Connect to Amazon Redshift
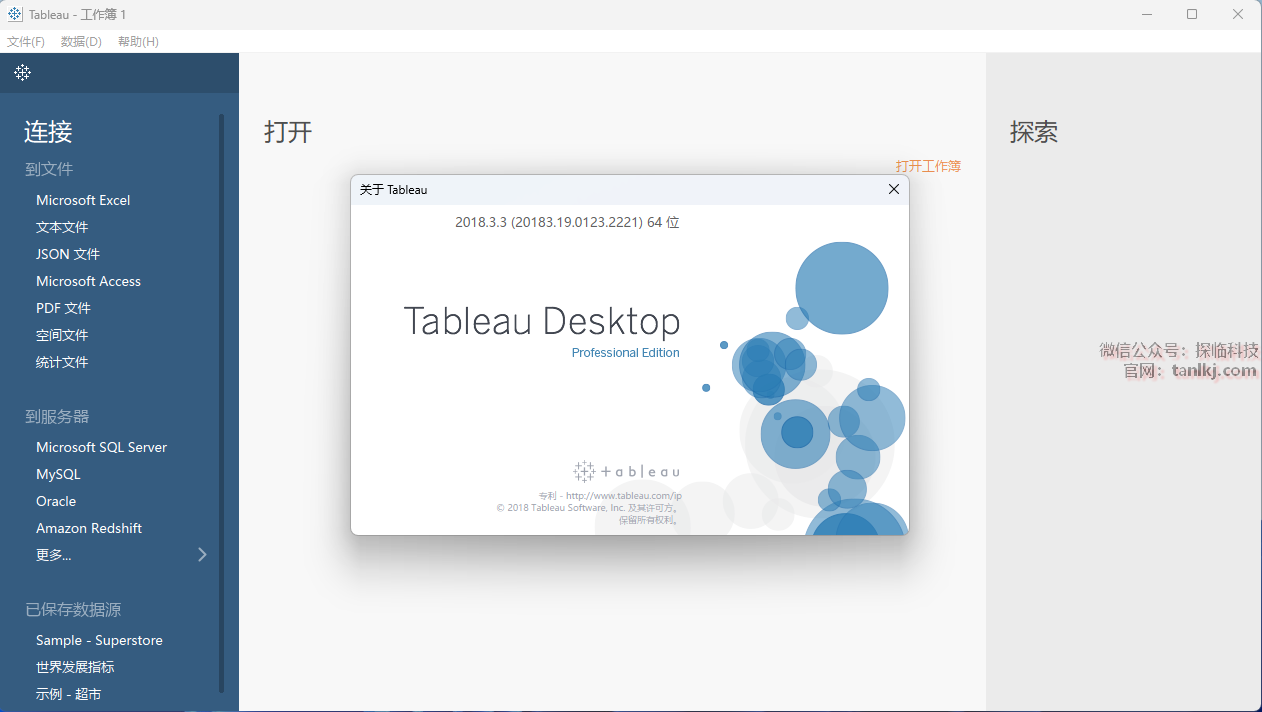 (x=89, y=528)
